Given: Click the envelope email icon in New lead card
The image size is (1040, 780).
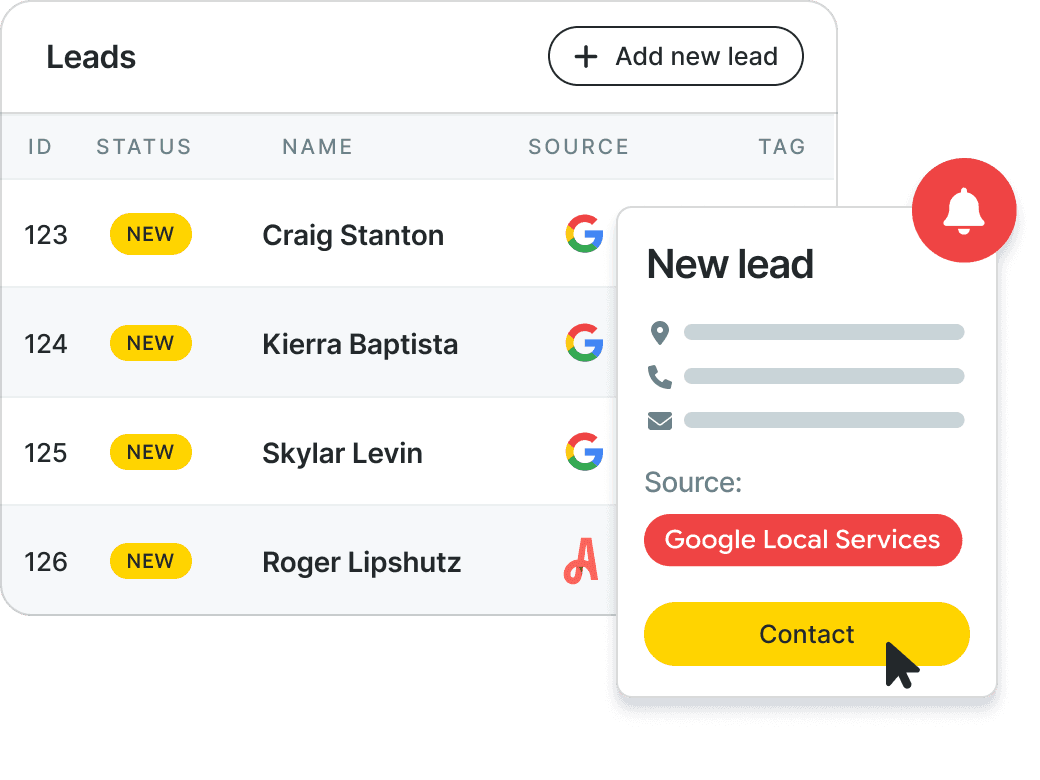Looking at the screenshot, I should coord(659,421).
